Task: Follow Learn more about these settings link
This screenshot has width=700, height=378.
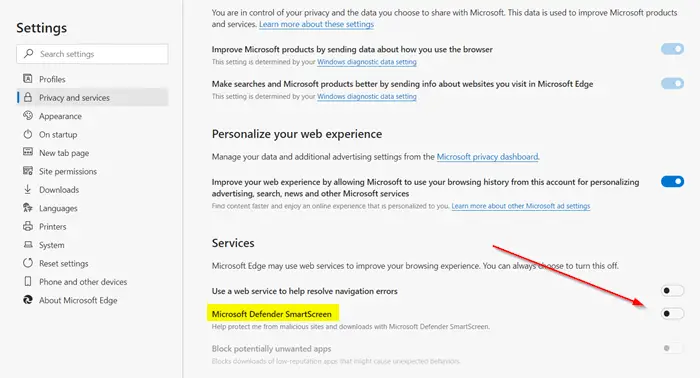Action: [316, 24]
